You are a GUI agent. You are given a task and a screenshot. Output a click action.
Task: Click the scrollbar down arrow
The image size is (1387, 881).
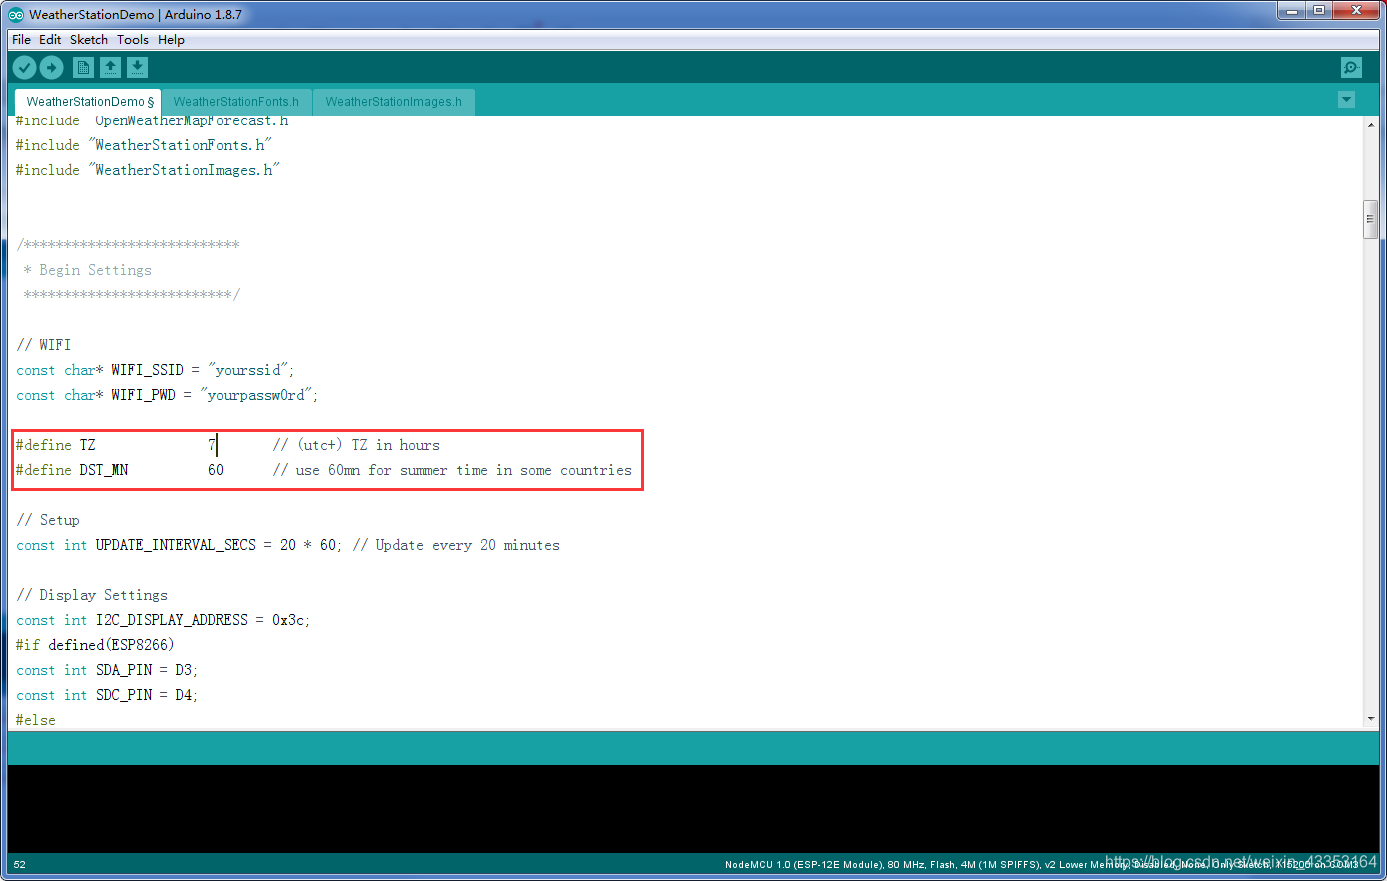pyautogui.click(x=1370, y=719)
